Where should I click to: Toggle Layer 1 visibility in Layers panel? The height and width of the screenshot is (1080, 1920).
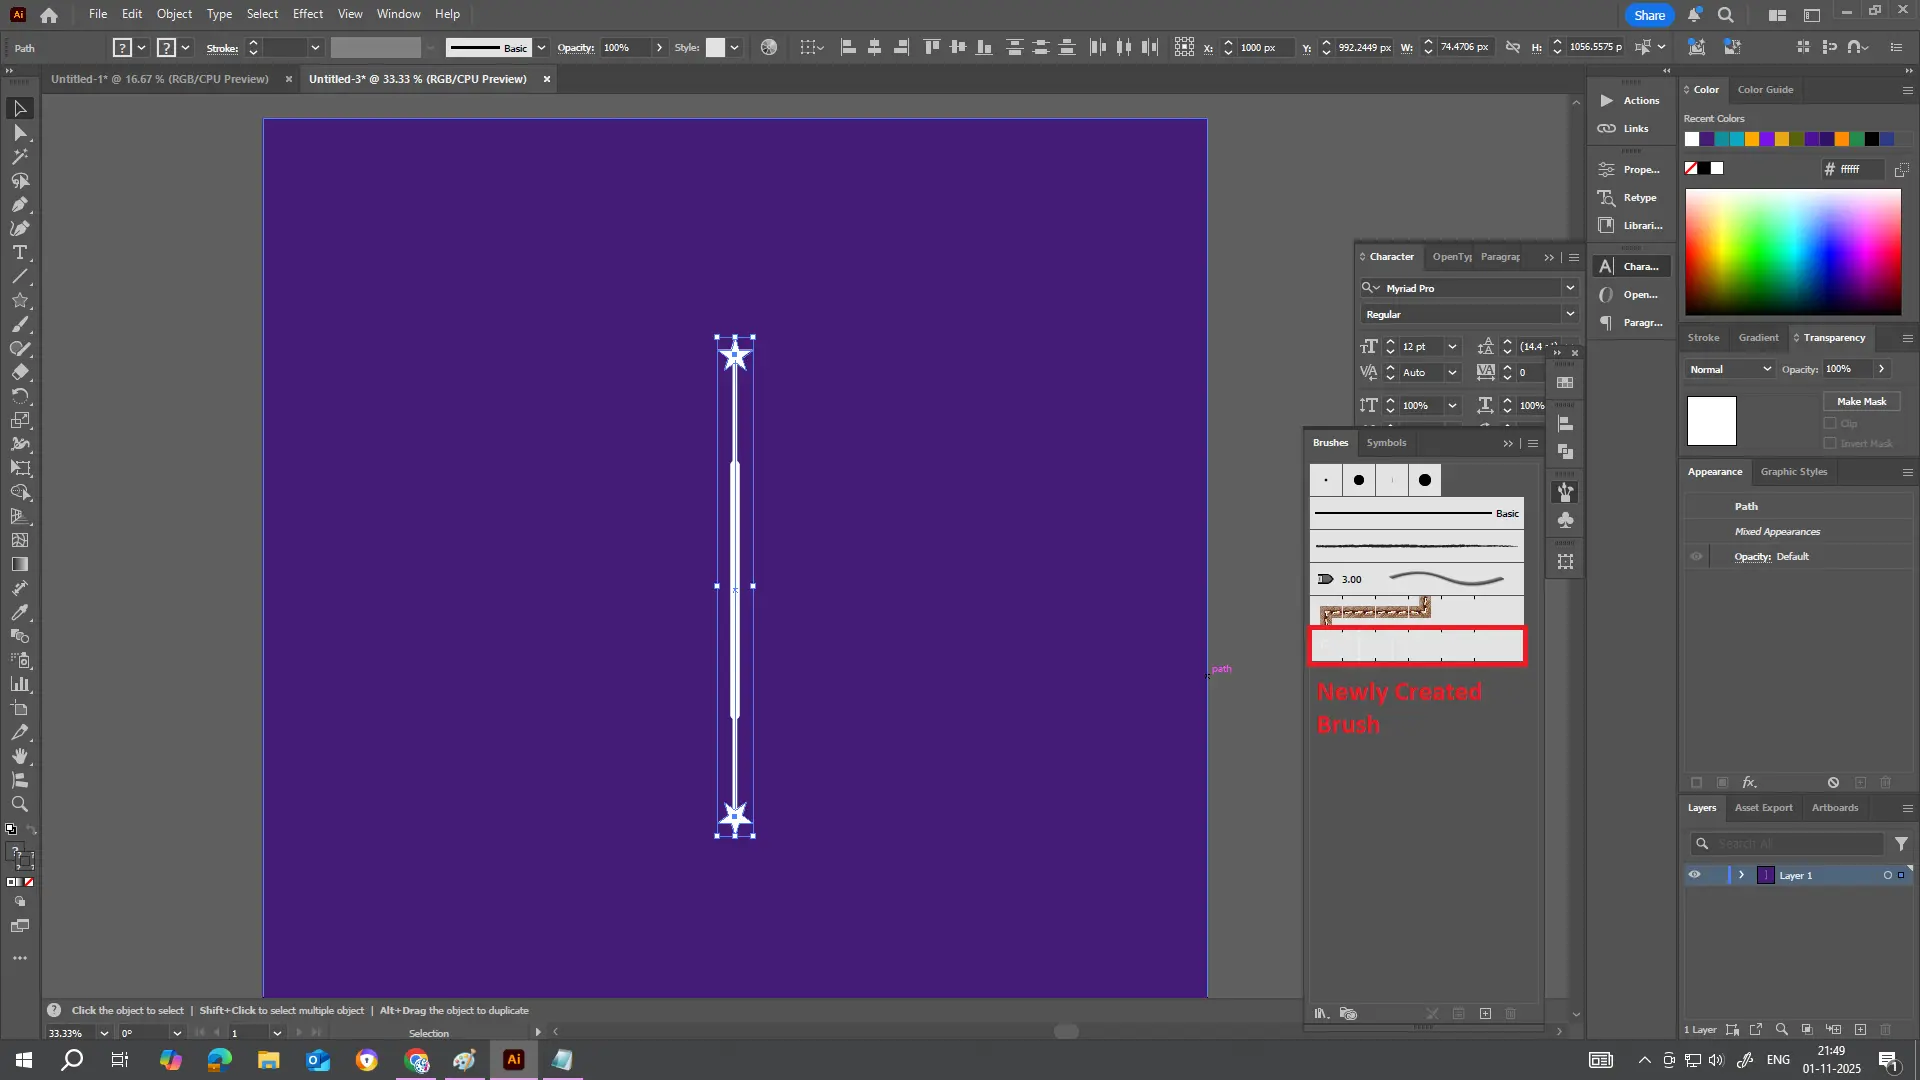[1696, 875]
